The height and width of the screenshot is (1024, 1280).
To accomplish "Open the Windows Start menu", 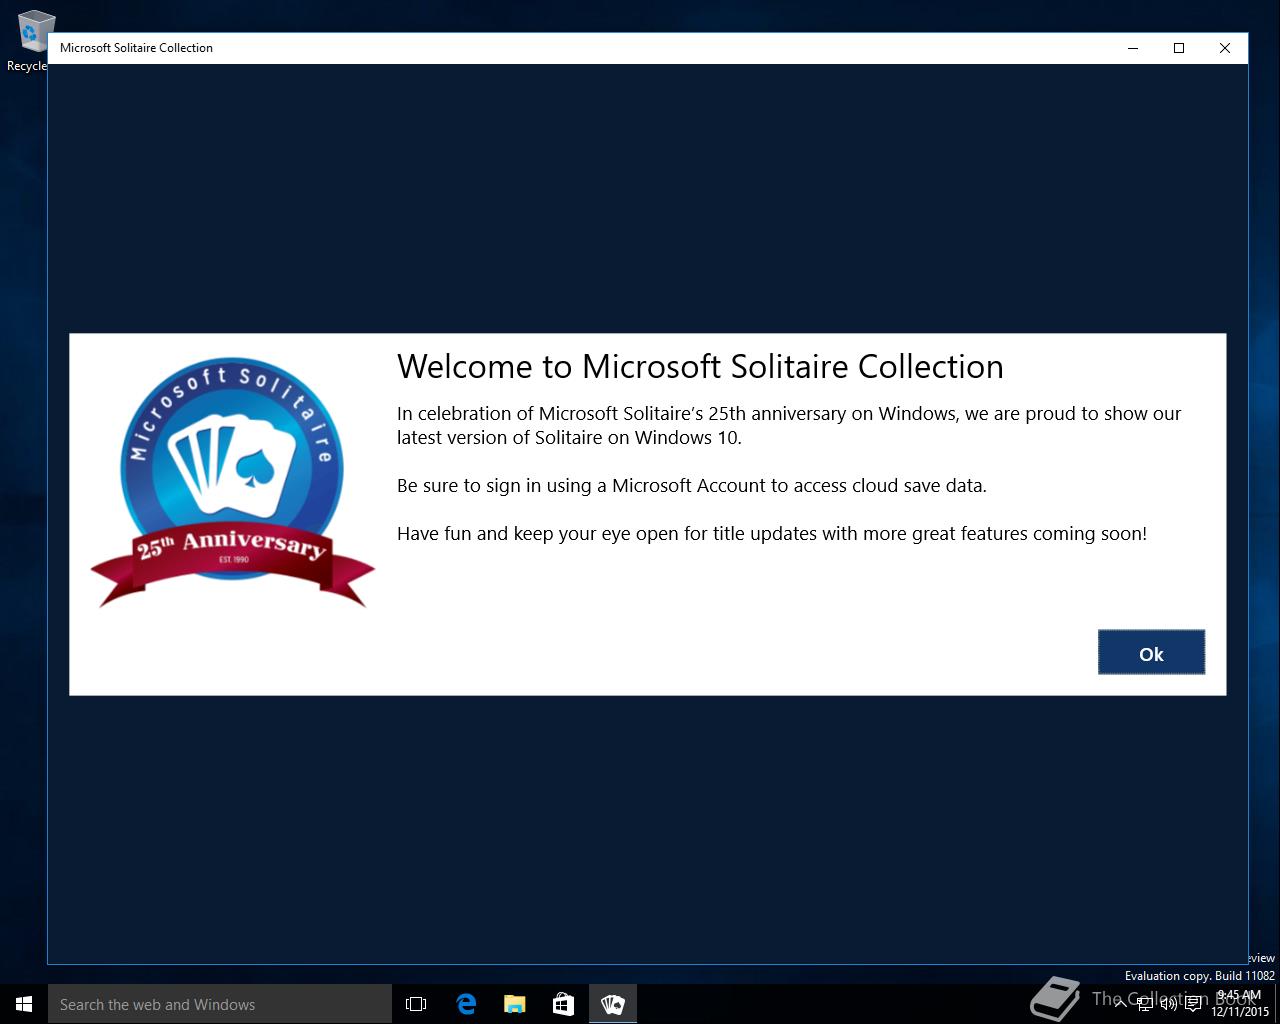I will 24,1004.
